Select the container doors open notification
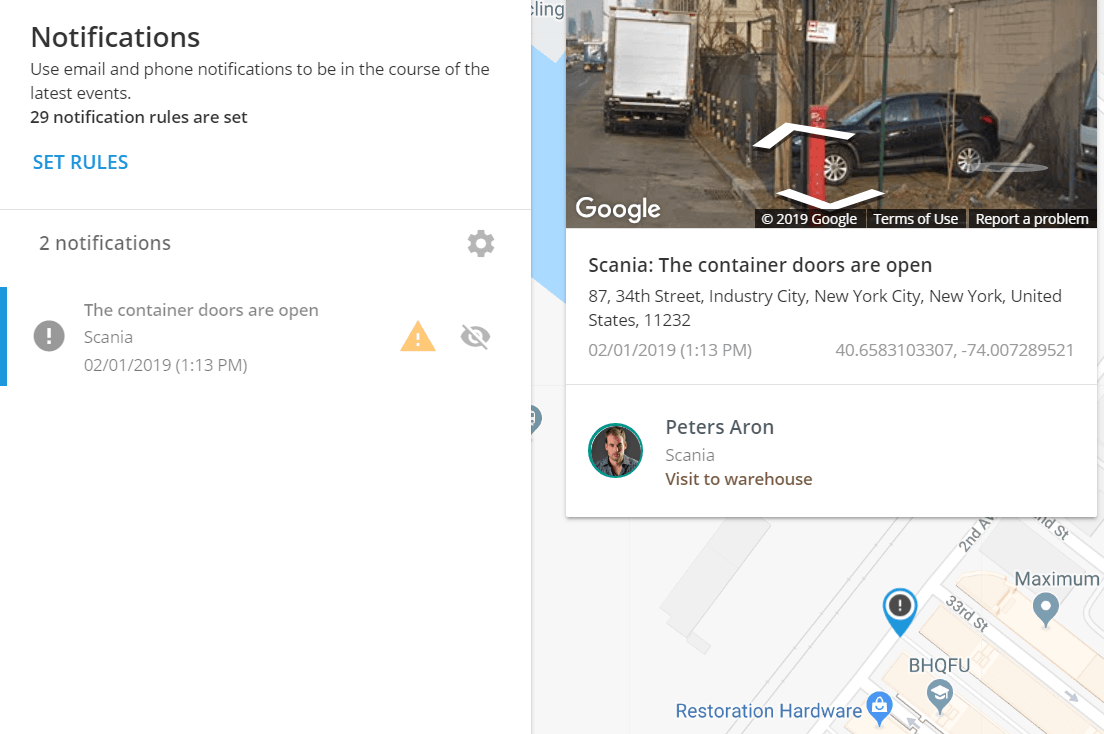Image resolution: width=1104 pixels, height=734 pixels. (x=265, y=337)
